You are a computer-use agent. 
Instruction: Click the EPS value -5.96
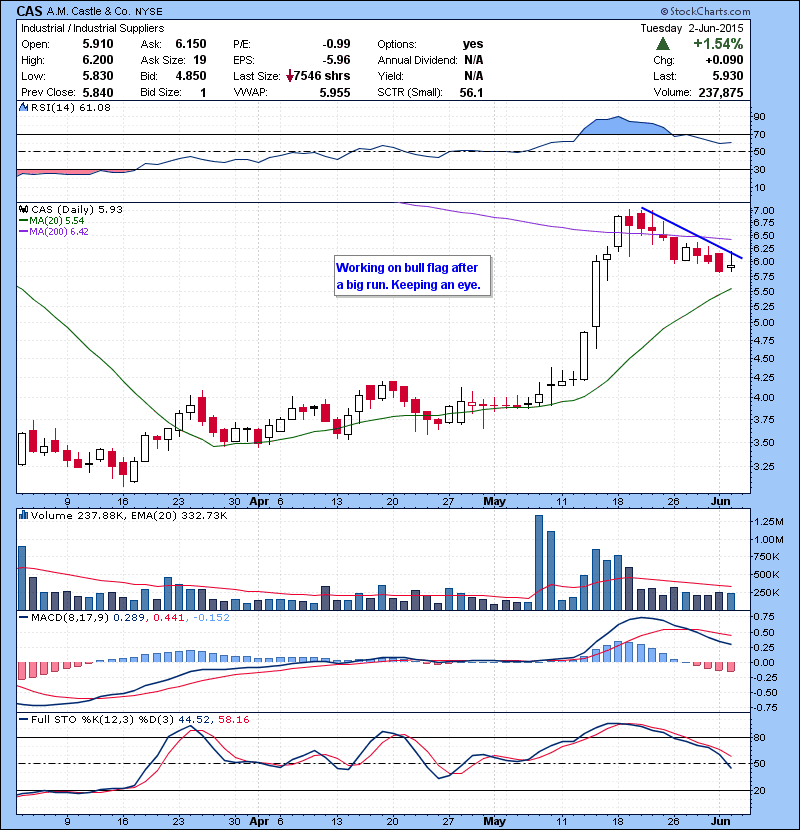pos(337,60)
